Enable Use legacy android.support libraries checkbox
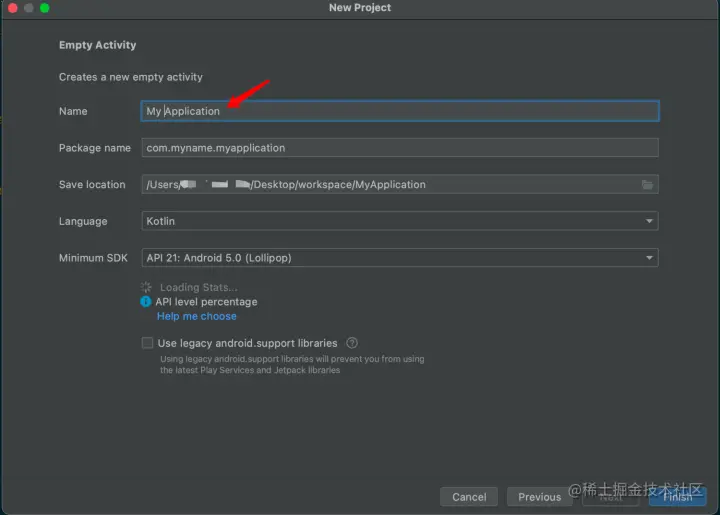The height and width of the screenshot is (515, 720). point(148,343)
